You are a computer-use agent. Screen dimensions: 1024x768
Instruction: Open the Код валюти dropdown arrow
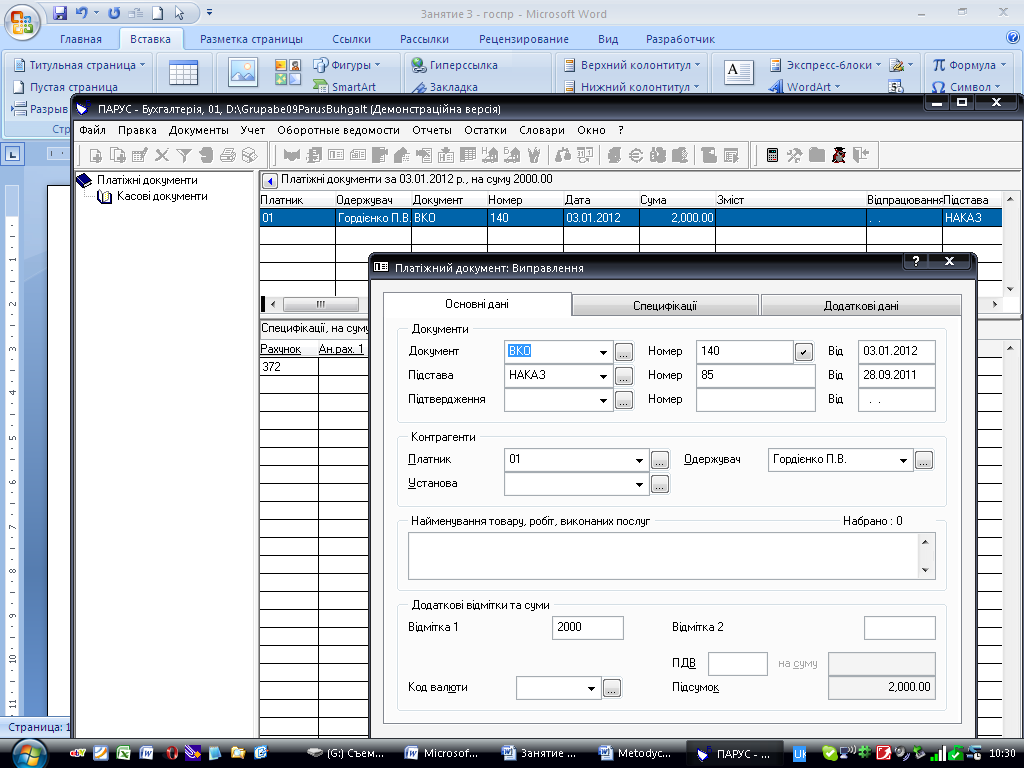[x=591, y=688]
